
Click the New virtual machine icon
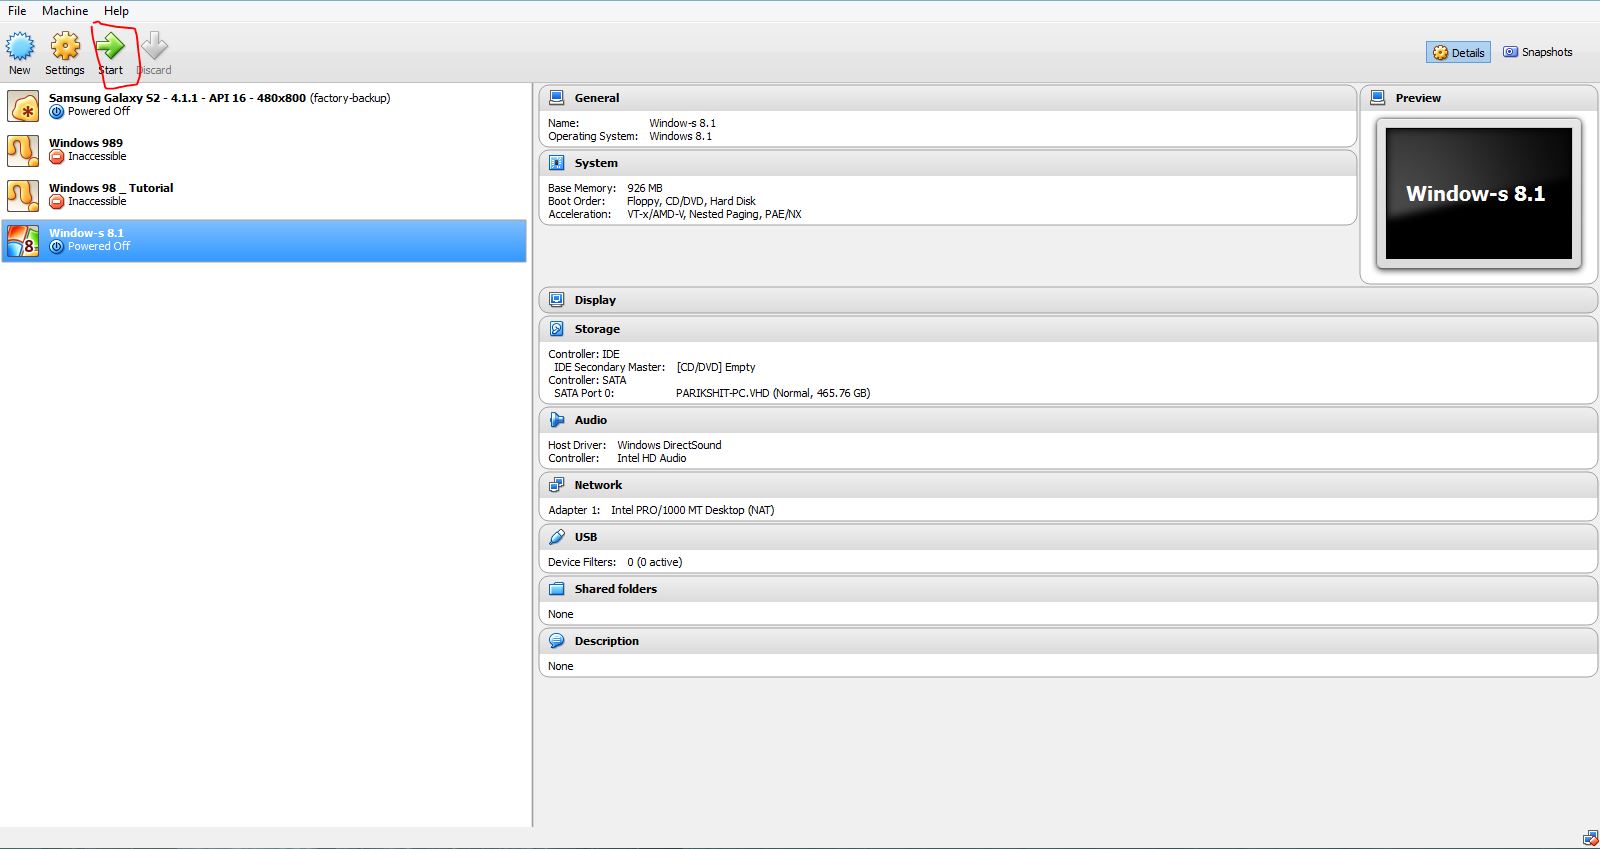(20, 46)
